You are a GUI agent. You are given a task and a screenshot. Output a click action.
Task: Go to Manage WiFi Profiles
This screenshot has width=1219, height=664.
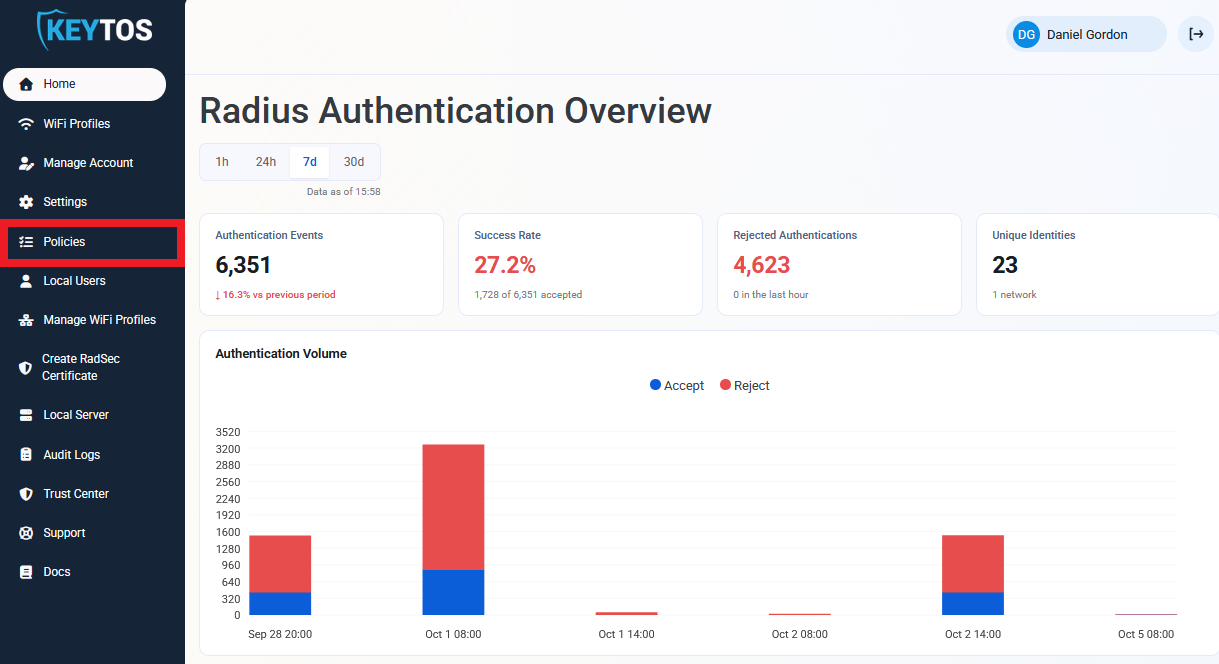pos(85,320)
